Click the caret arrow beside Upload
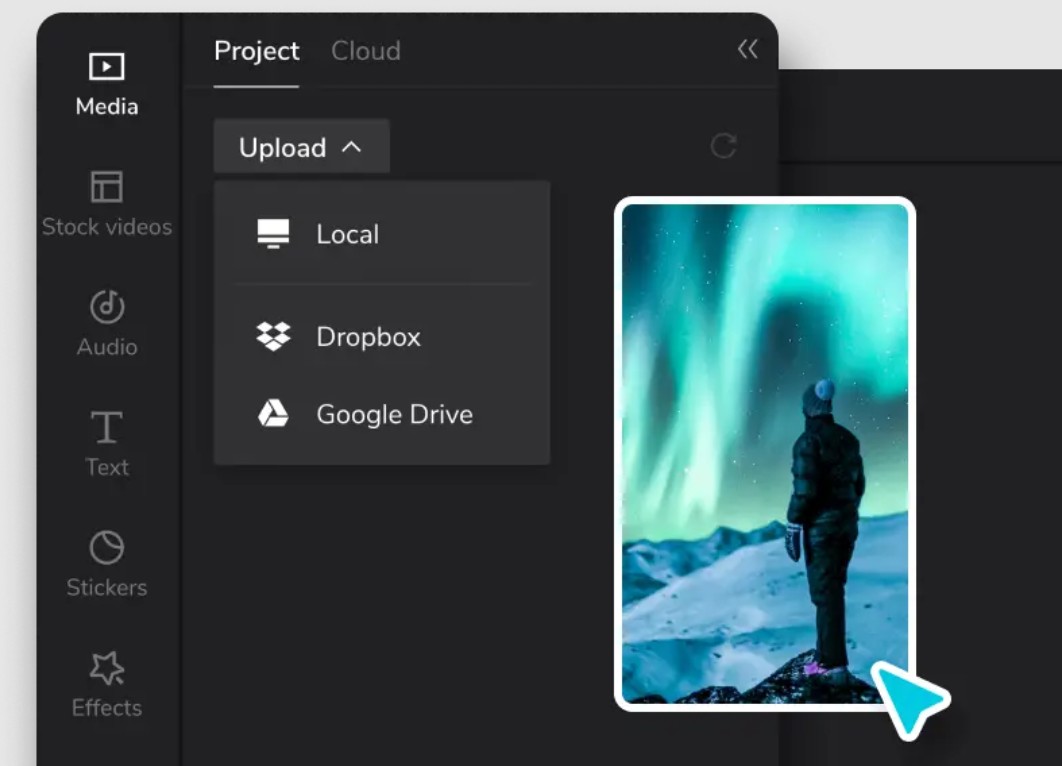Image resolution: width=1062 pixels, height=766 pixels. [x=351, y=147]
